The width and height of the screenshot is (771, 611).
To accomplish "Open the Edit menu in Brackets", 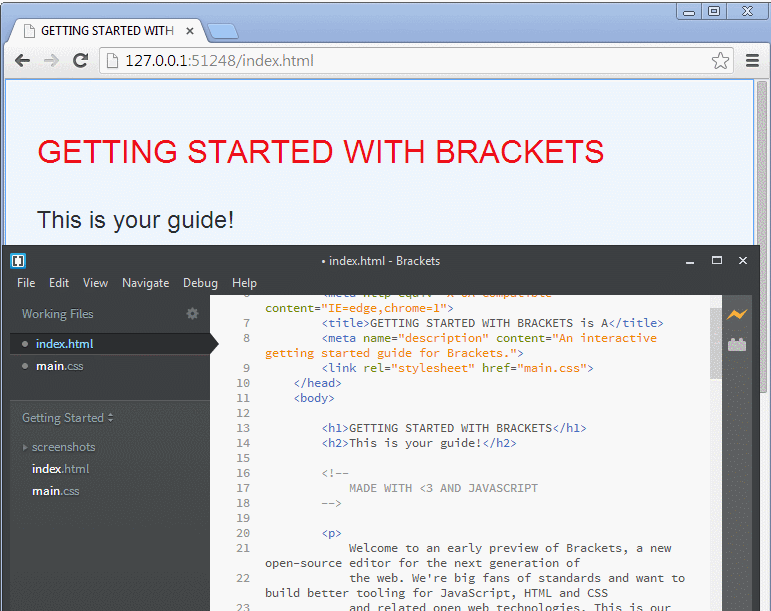I will (59, 283).
